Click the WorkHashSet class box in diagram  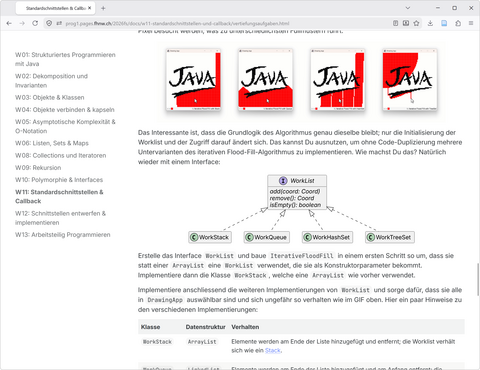(x=327, y=237)
